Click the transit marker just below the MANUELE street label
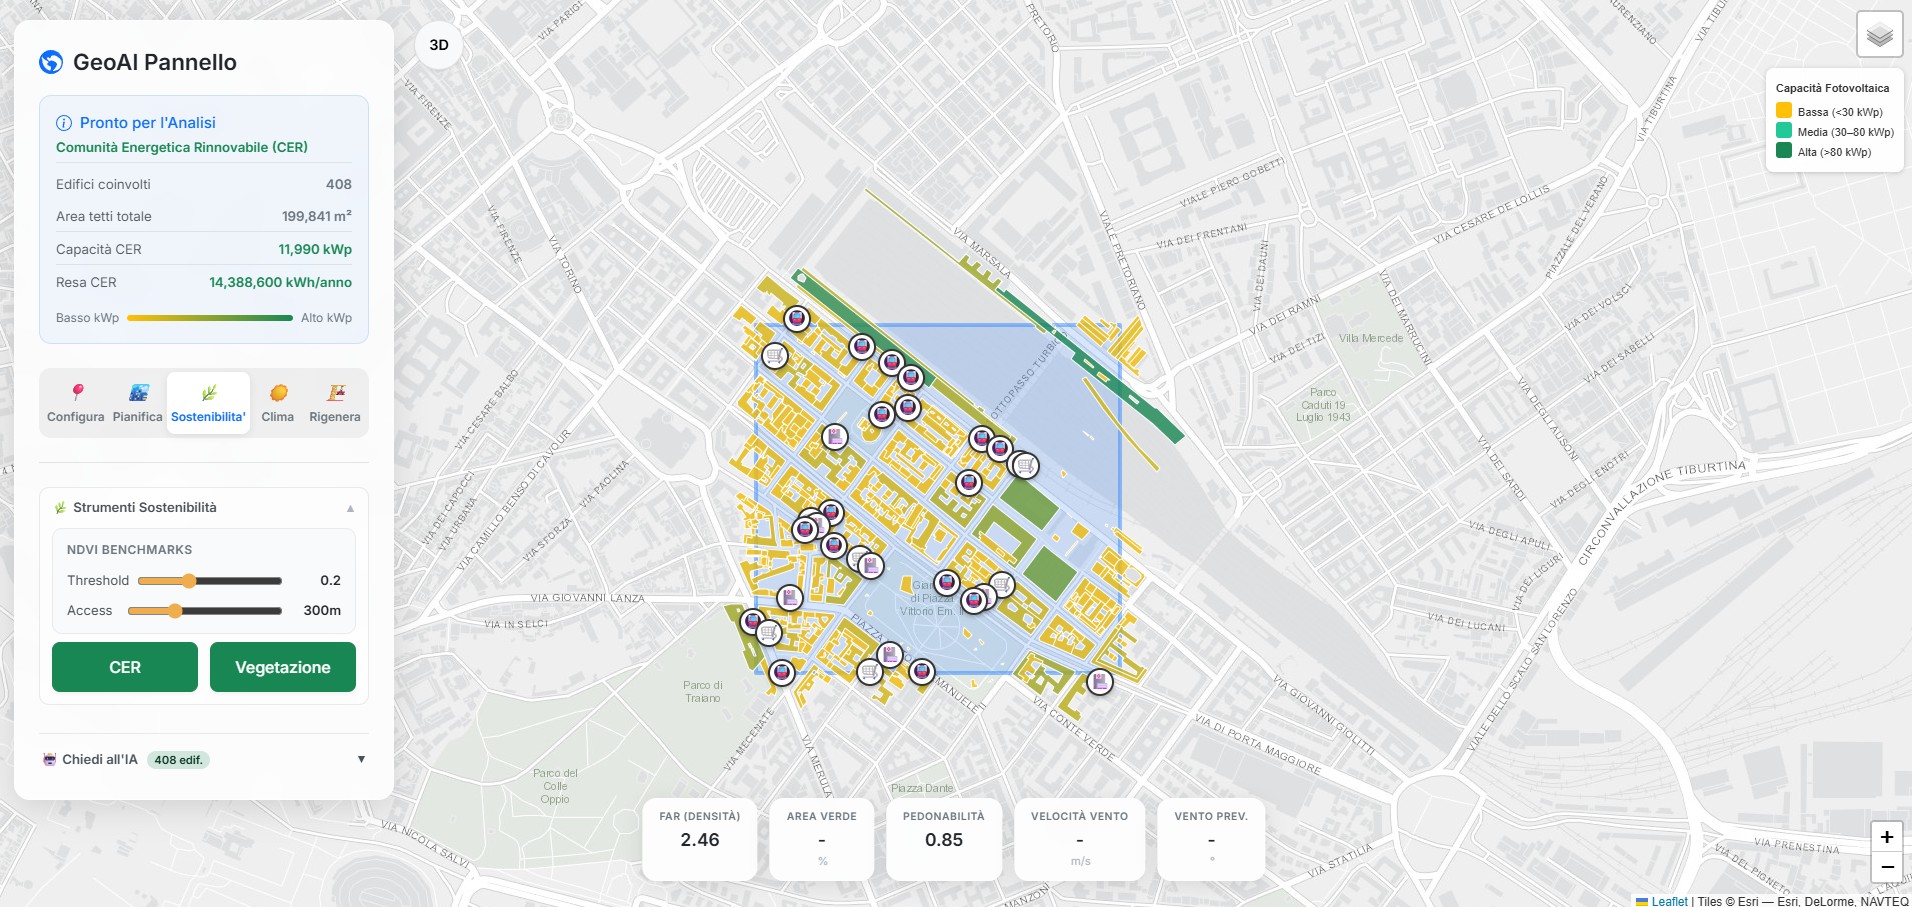 click(x=922, y=671)
